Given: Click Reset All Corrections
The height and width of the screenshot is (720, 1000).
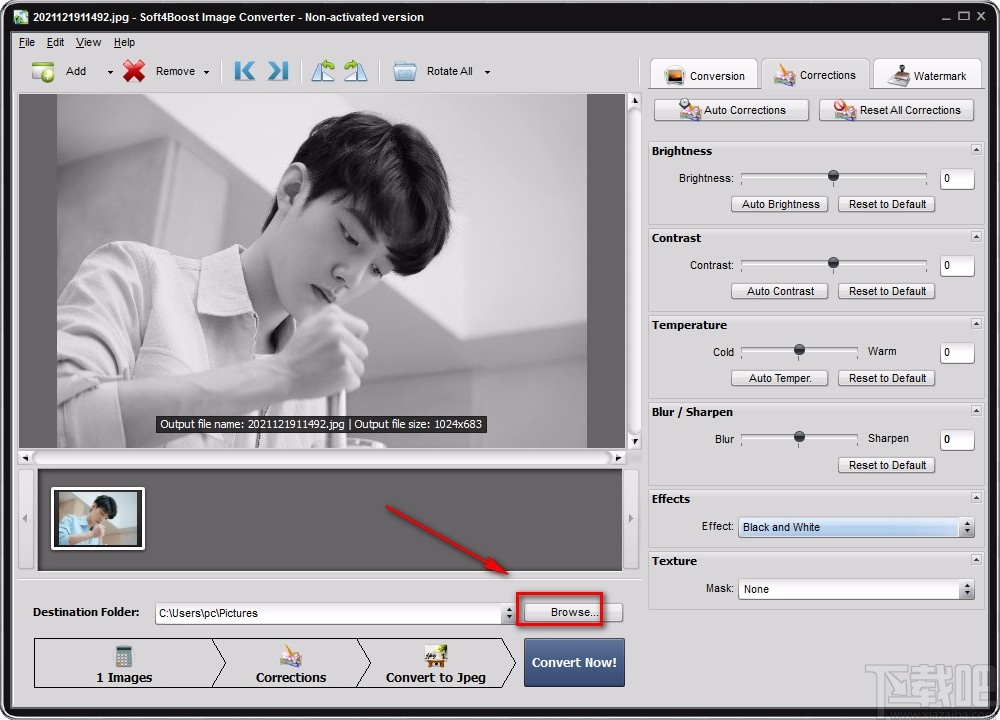Looking at the screenshot, I should coord(896,110).
